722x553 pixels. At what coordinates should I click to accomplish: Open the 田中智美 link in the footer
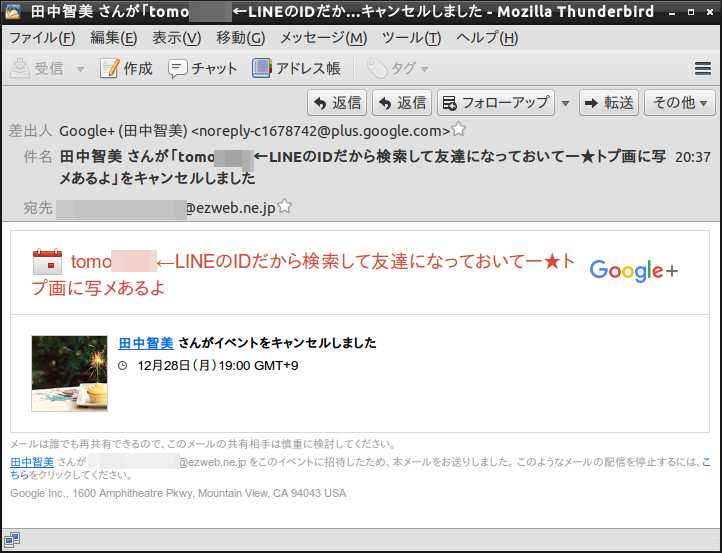click(32, 462)
